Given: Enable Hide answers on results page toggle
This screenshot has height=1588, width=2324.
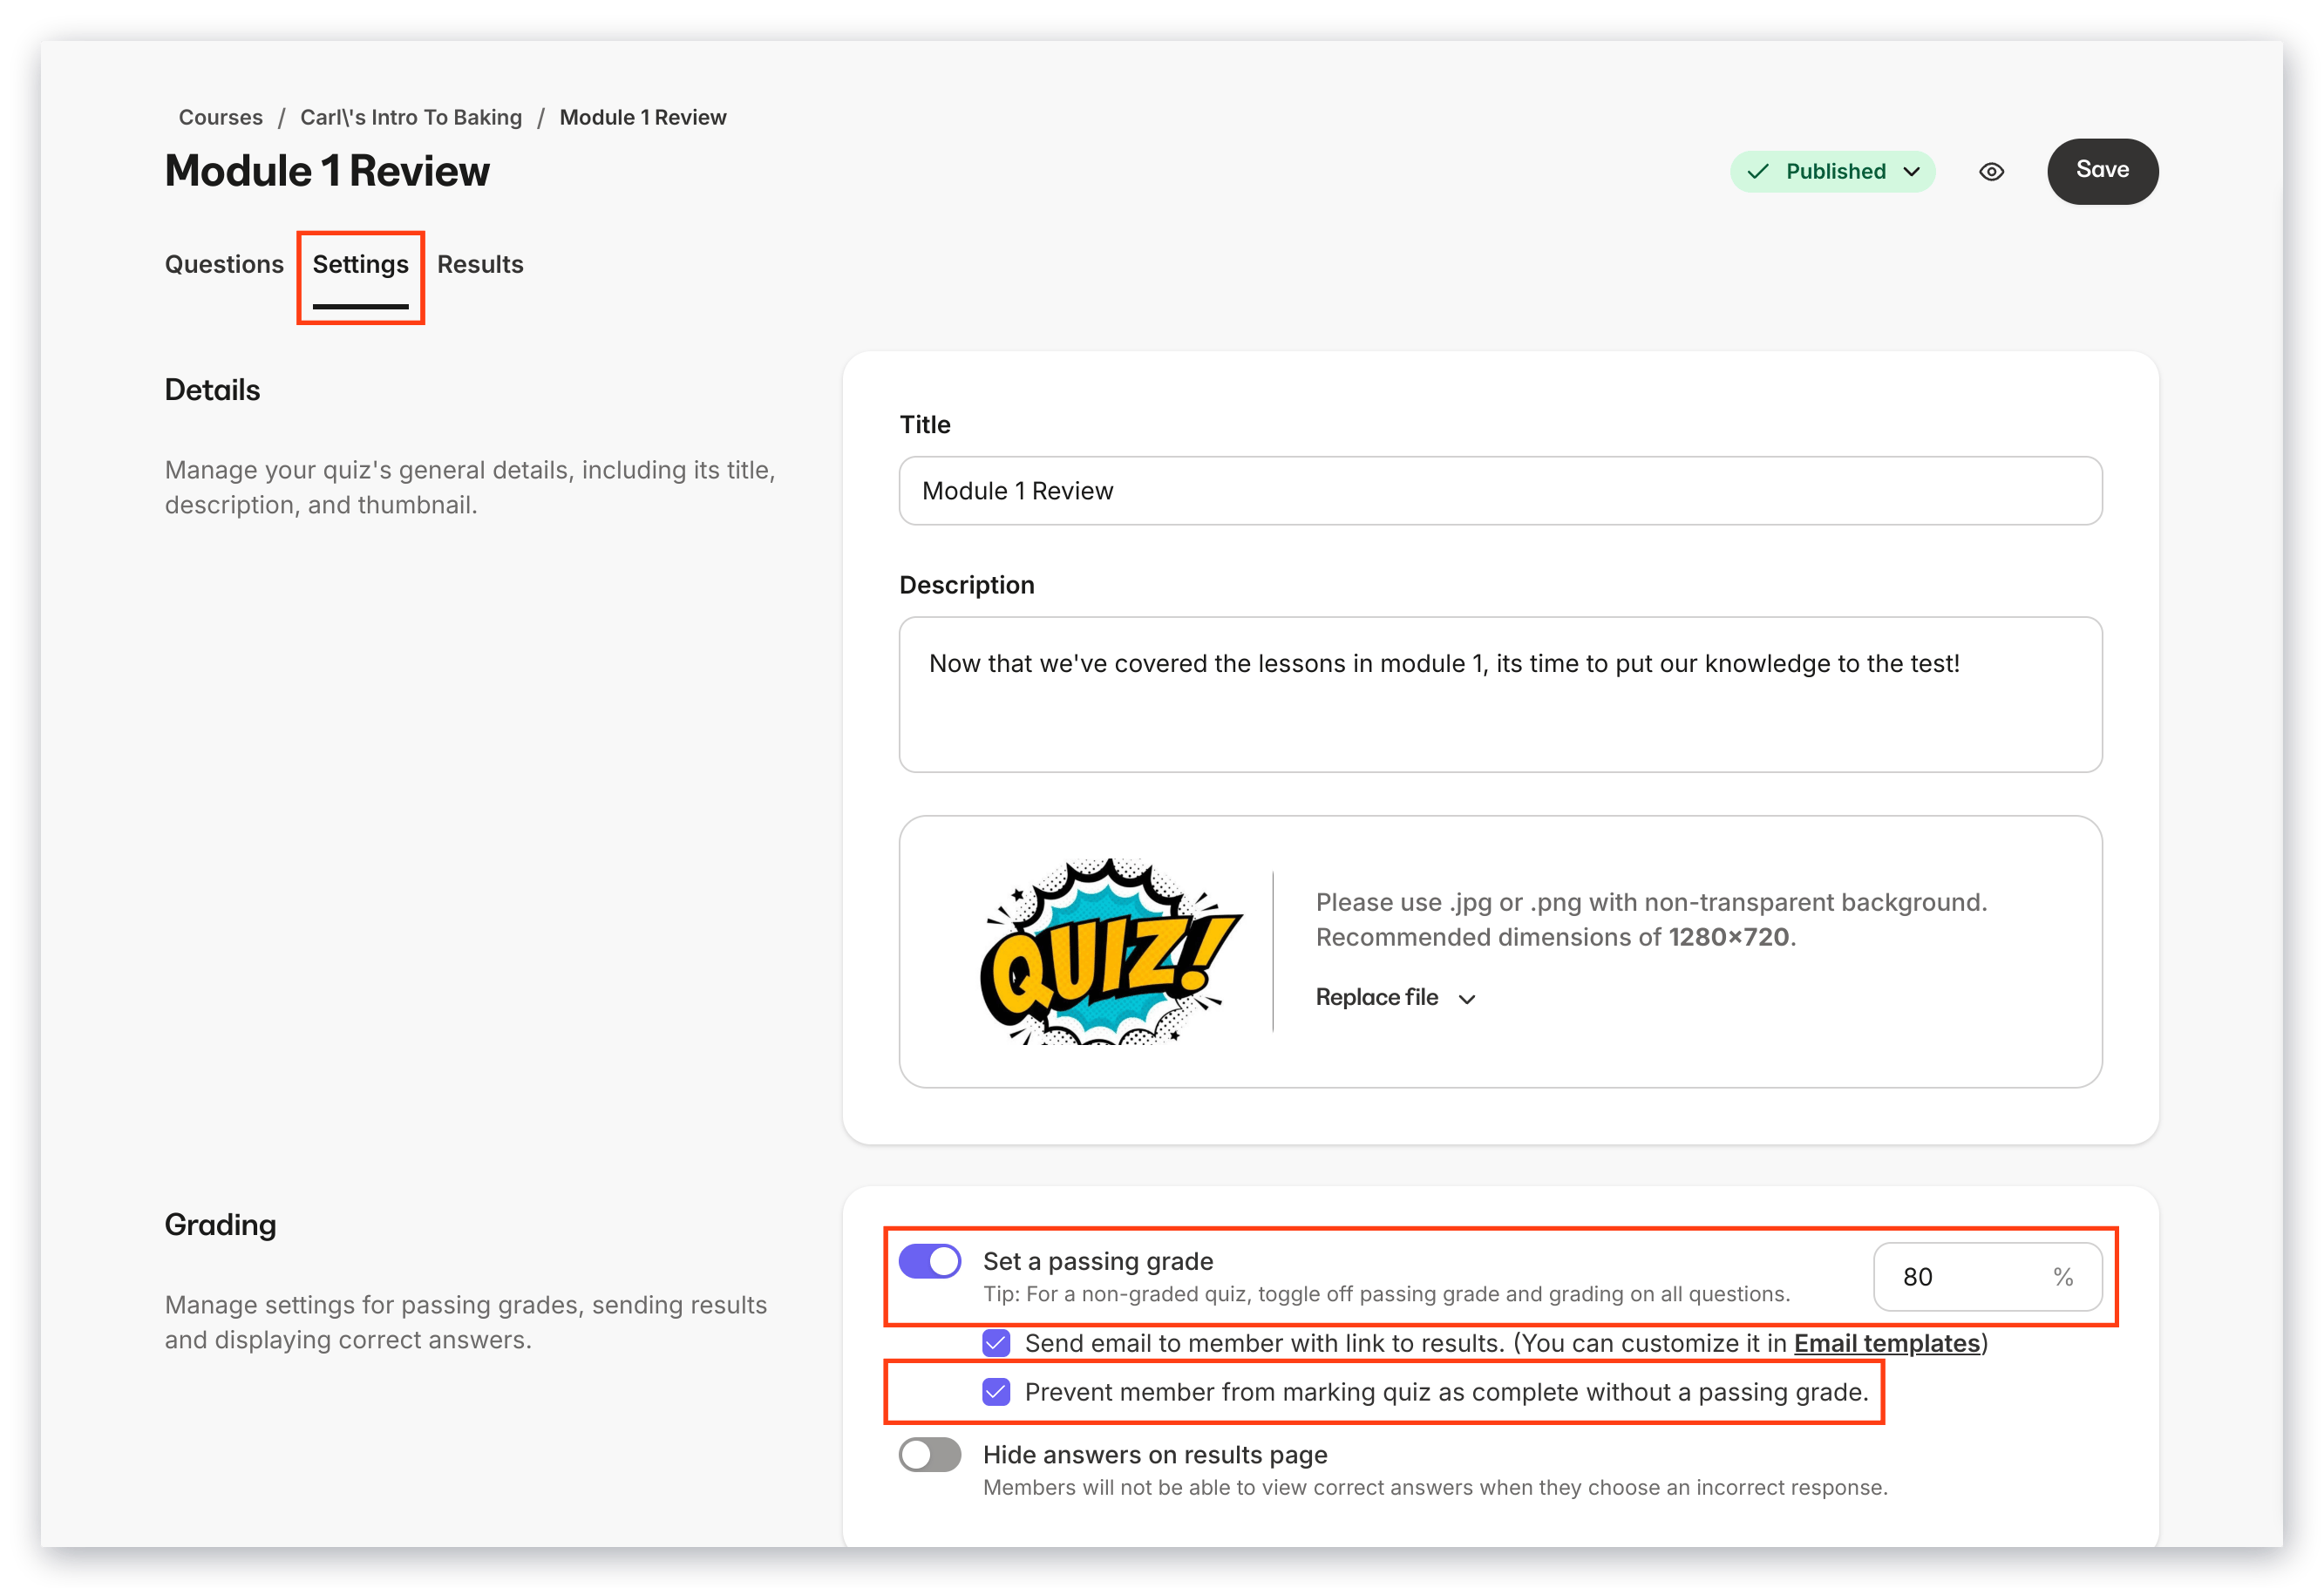Looking at the screenshot, I should (x=930, y=1455).
